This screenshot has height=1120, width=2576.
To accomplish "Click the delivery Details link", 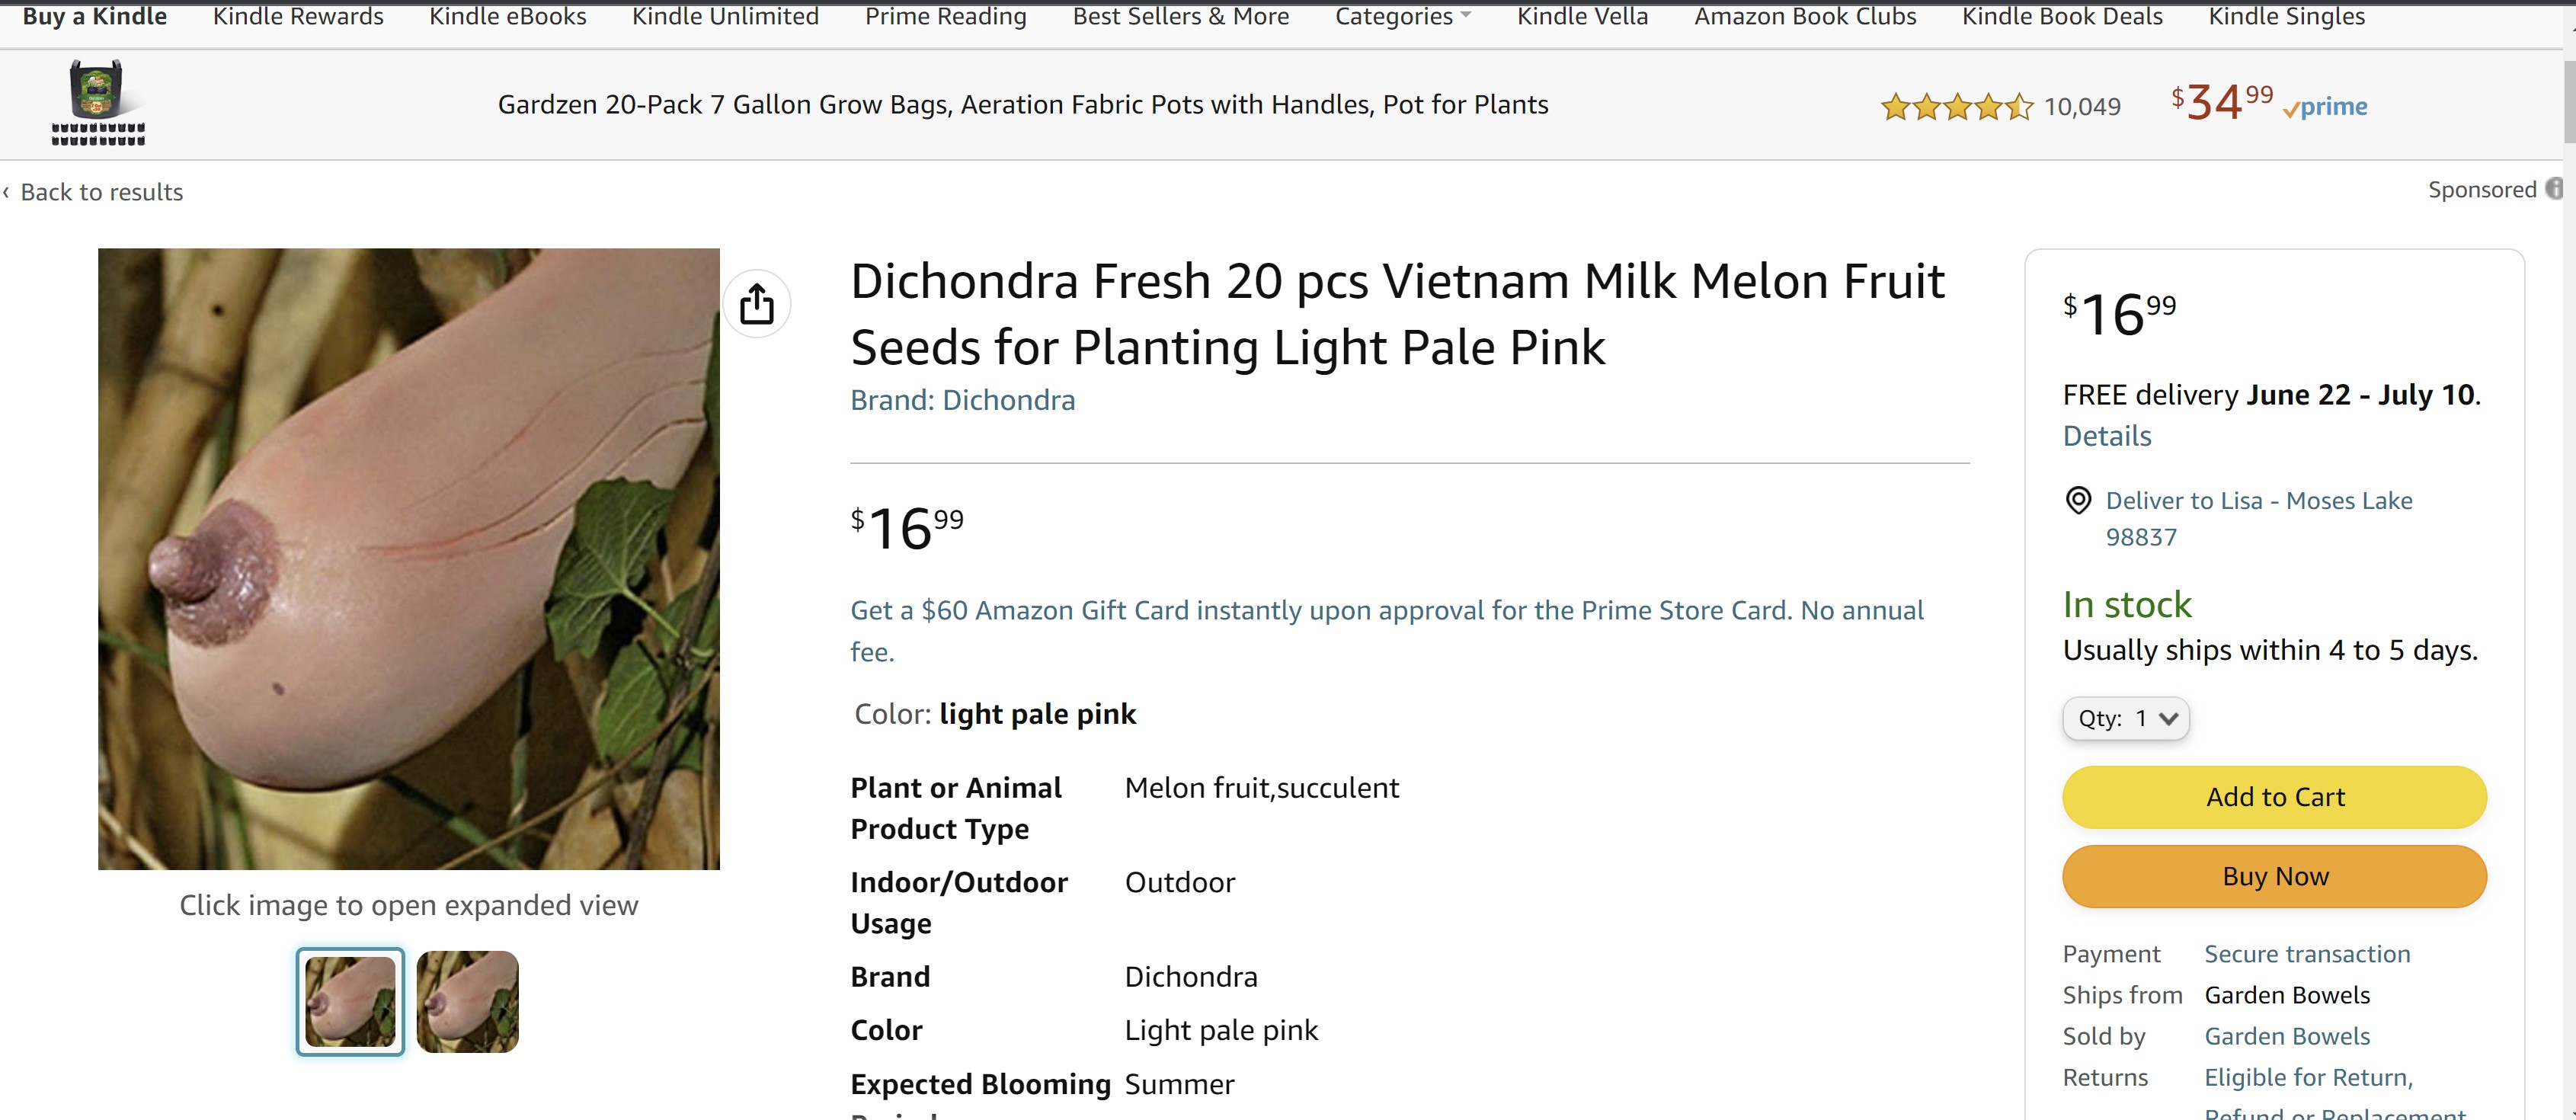I will coord(2107,436).
